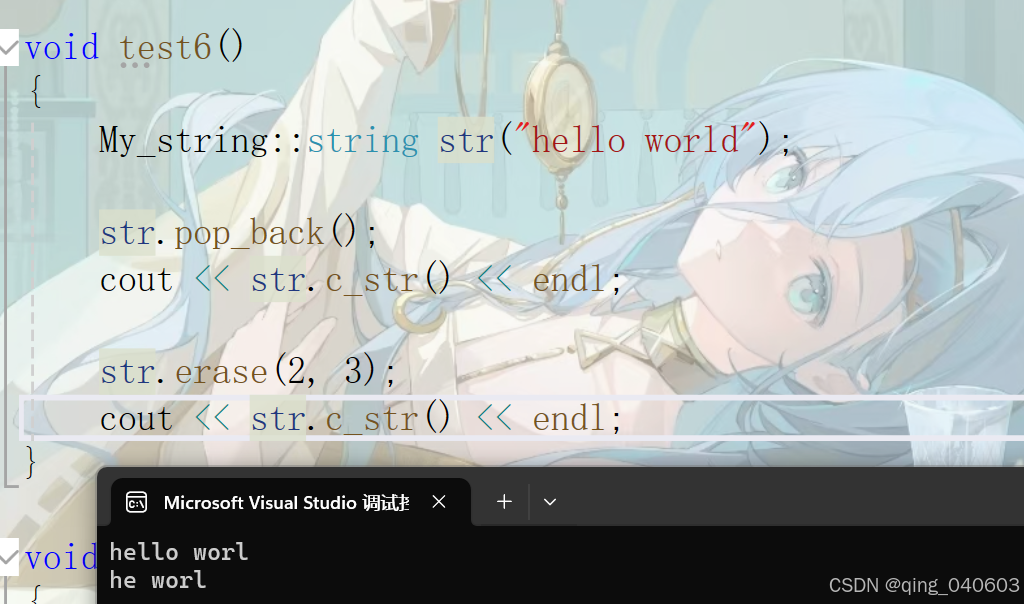Click the str variable in the declaration
Screen dimensions: 1024x604
(x=466, y=140)
